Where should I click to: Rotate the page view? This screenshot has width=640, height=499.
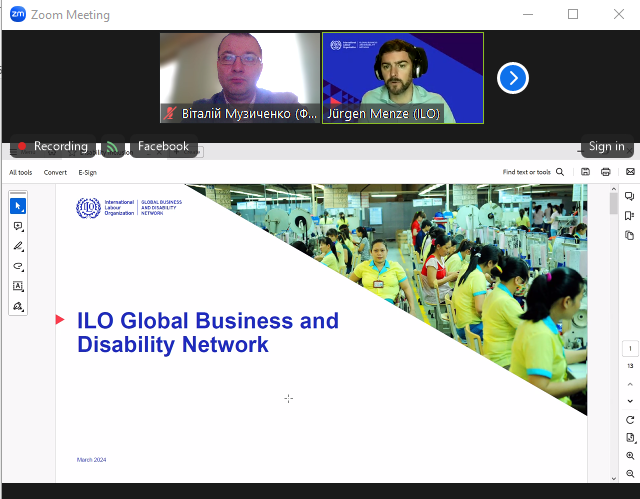coord(630,420)
